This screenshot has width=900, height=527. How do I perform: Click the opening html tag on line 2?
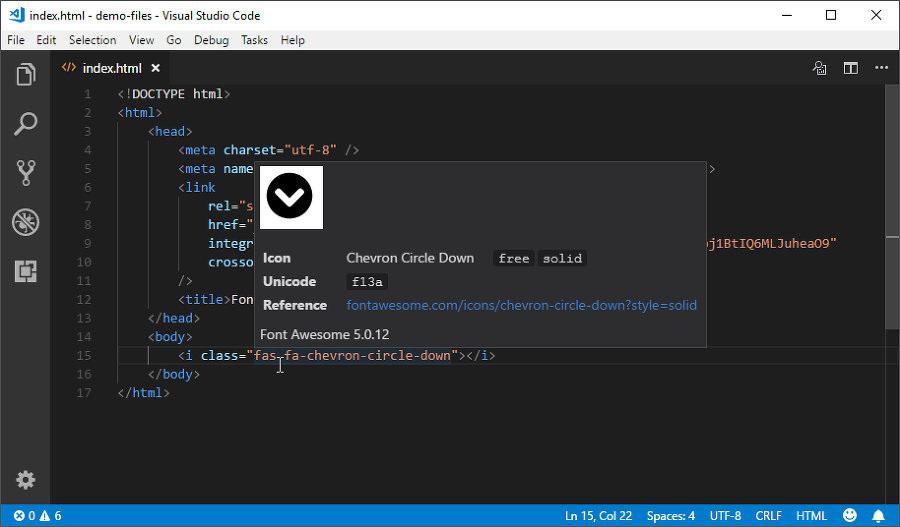[139, 113]
